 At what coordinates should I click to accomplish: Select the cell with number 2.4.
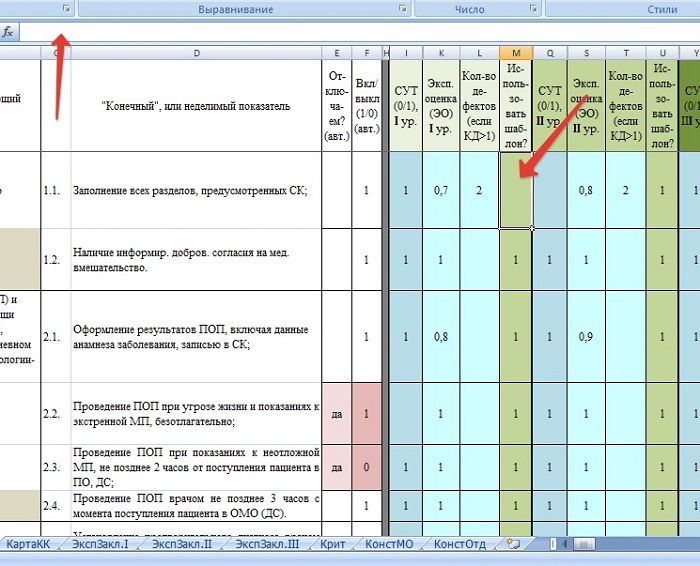pos(56,506)
